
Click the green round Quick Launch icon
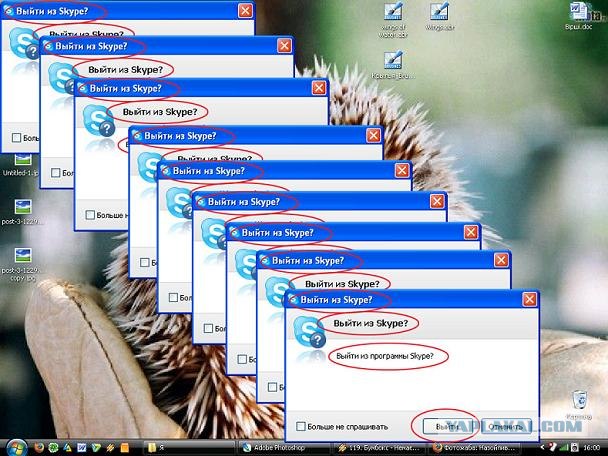coord(53,448)
